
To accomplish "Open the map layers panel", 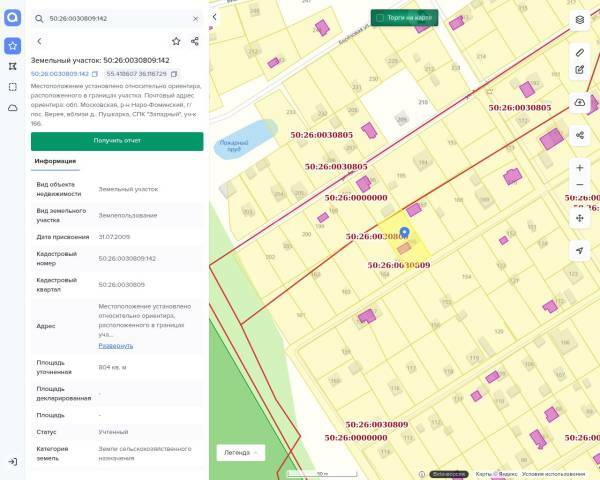I will tap(580, 19).
